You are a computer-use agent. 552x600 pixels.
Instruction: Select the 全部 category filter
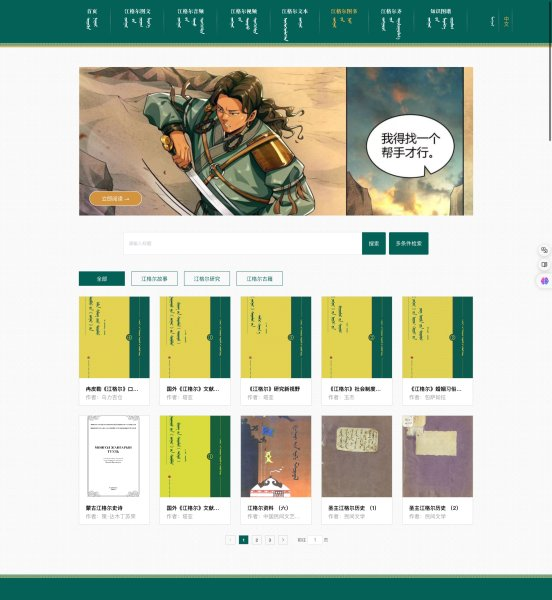102,279
